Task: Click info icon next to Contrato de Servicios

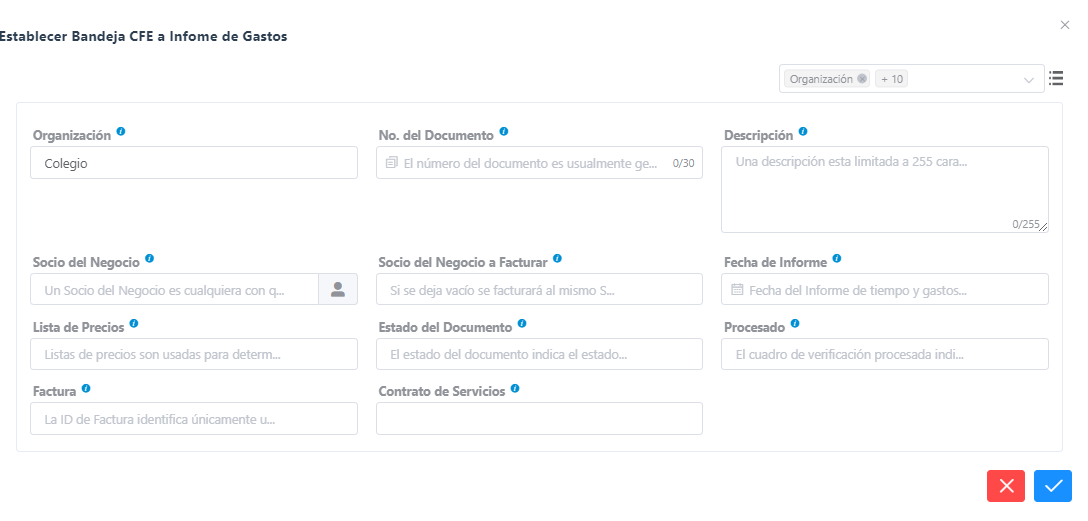Action: click(x=515, y=388)
